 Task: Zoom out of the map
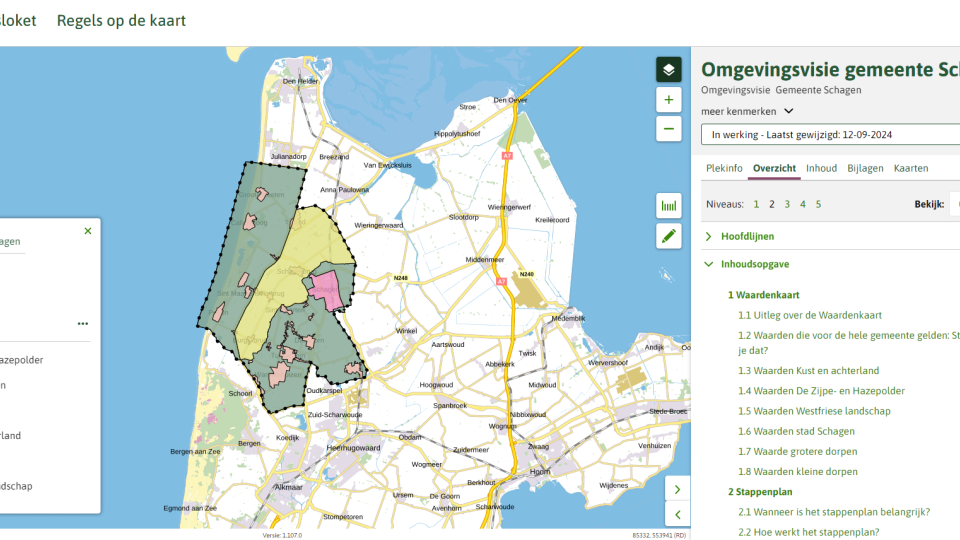(x=668, y=129)
